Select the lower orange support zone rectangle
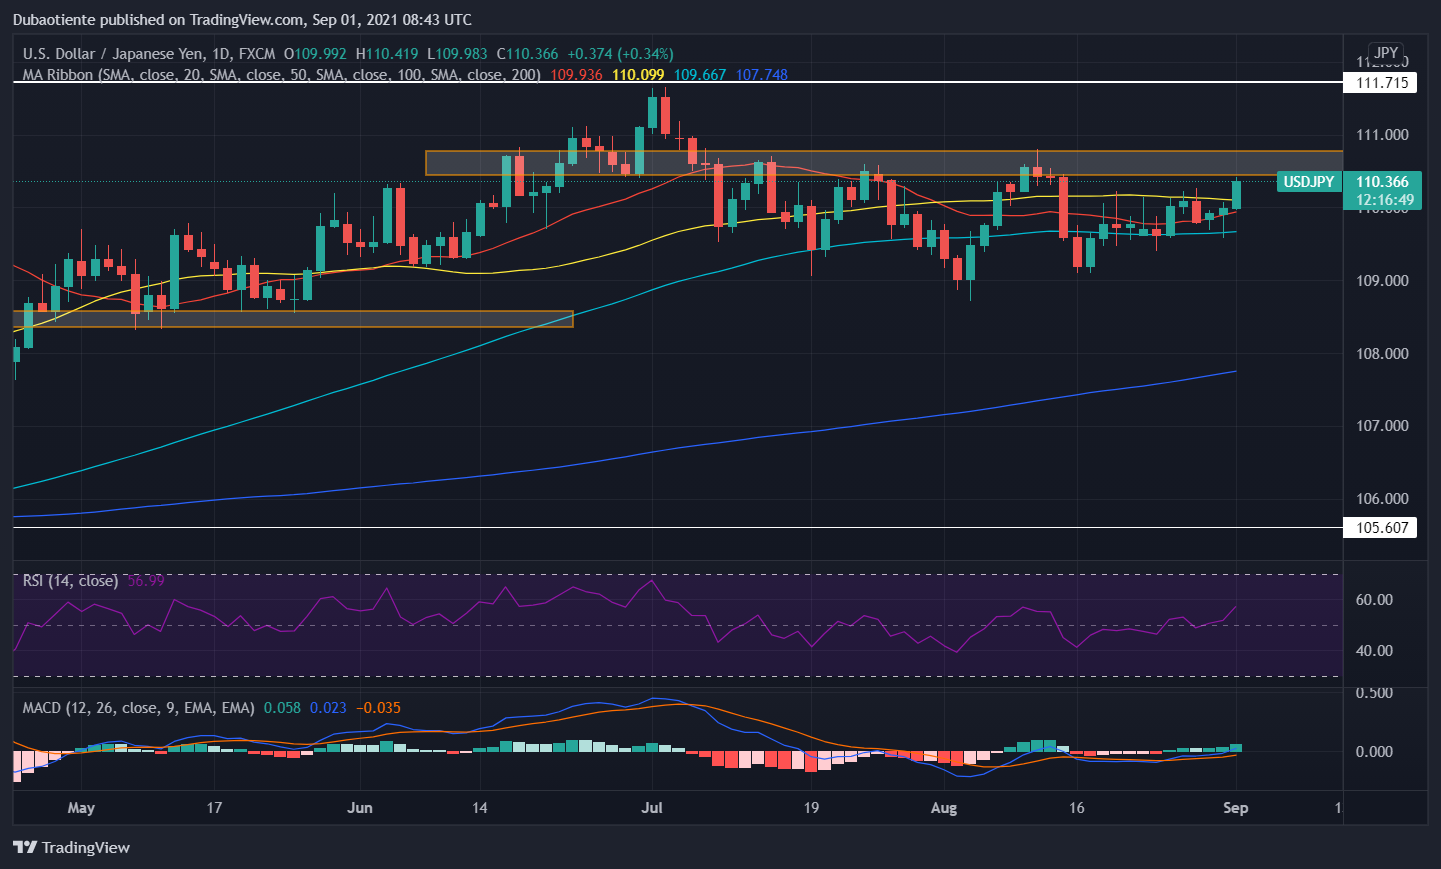 pos(293,319)
